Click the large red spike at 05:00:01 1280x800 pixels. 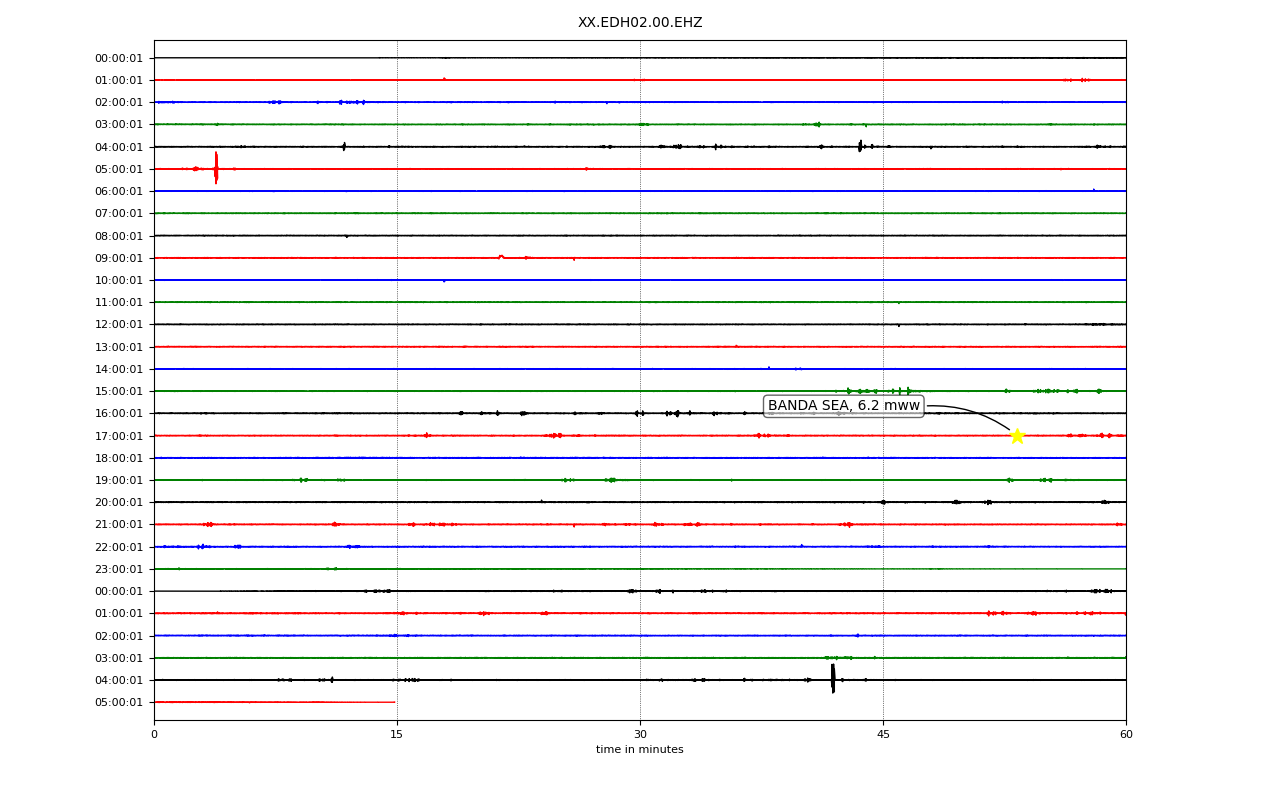coord(216,168)
